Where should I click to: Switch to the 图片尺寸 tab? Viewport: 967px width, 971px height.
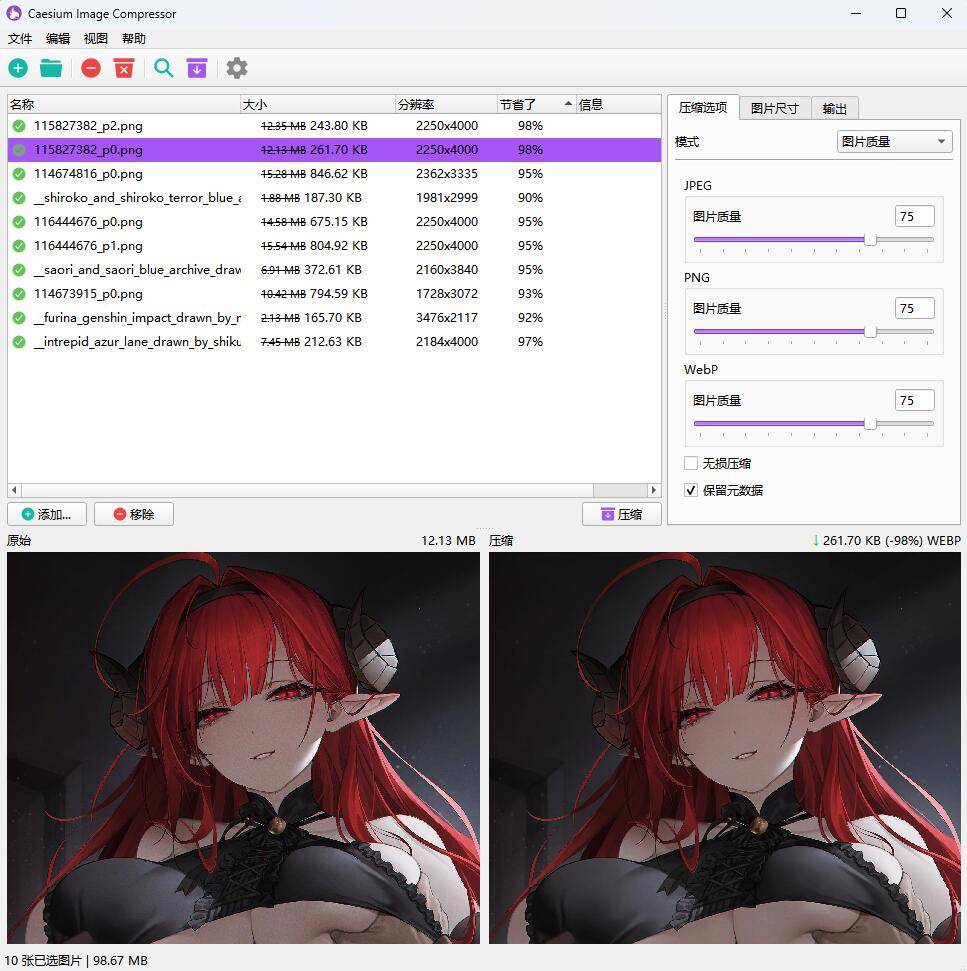coord(774,109)
